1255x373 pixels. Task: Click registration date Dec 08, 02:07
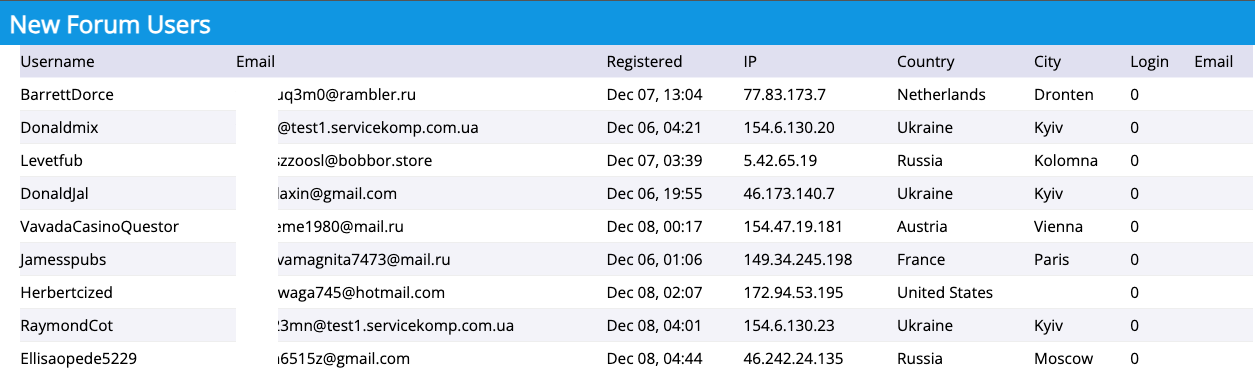(655, 293)
